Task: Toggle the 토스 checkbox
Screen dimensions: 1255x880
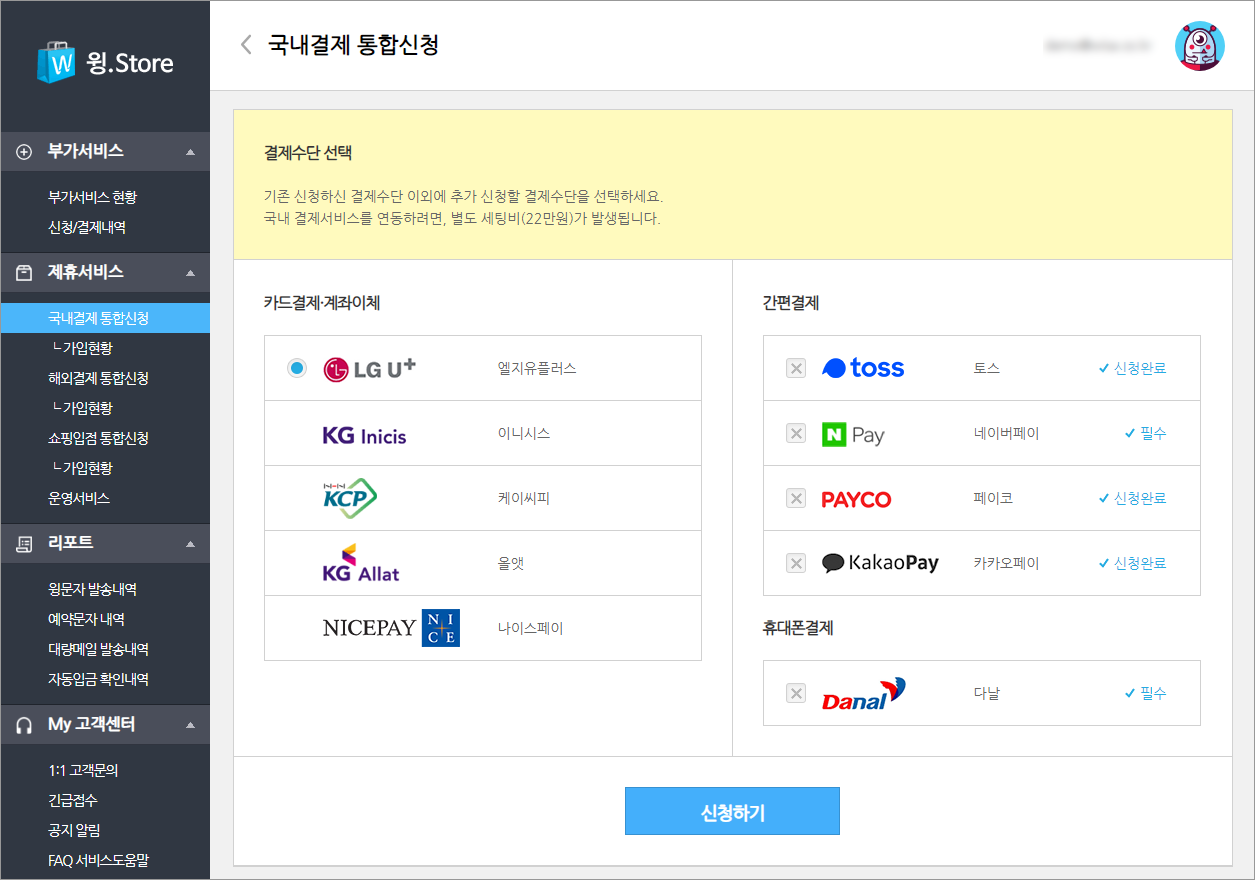Action: click(x=796, y=368)
